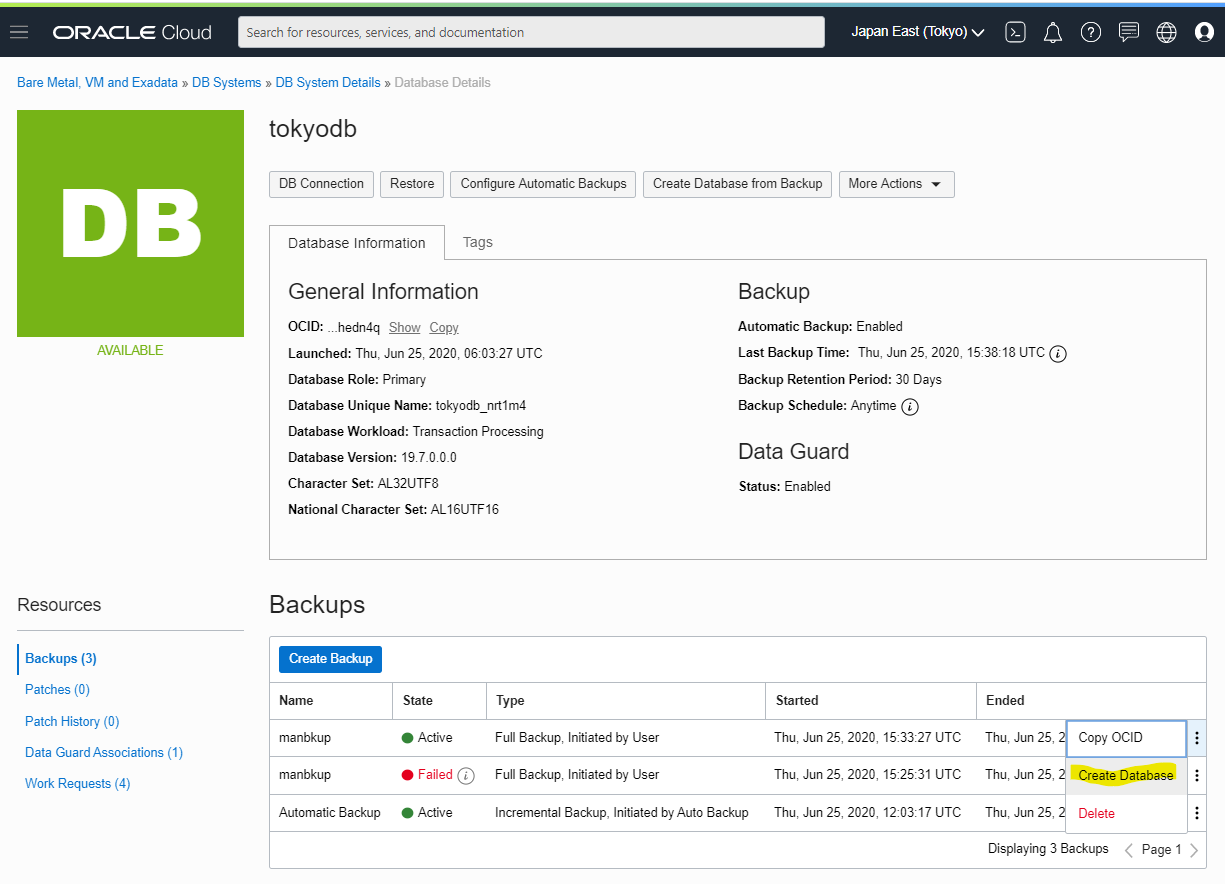Open the announcements bell icon

coord(1053,32)
